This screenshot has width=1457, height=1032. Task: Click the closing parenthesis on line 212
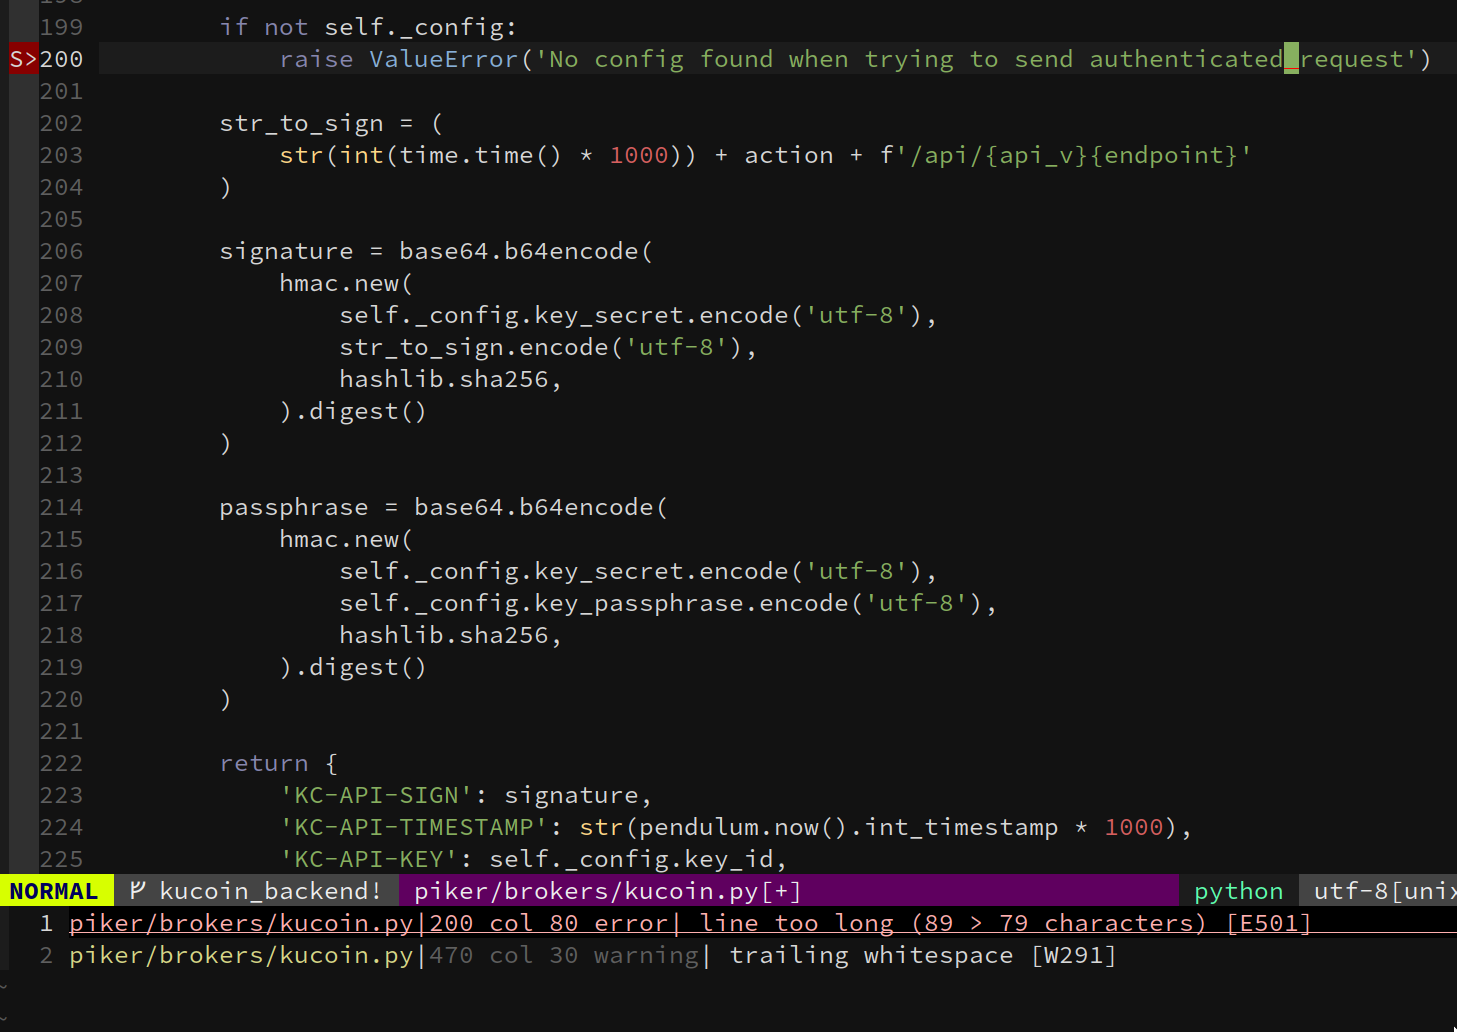[x=226, y=443]
